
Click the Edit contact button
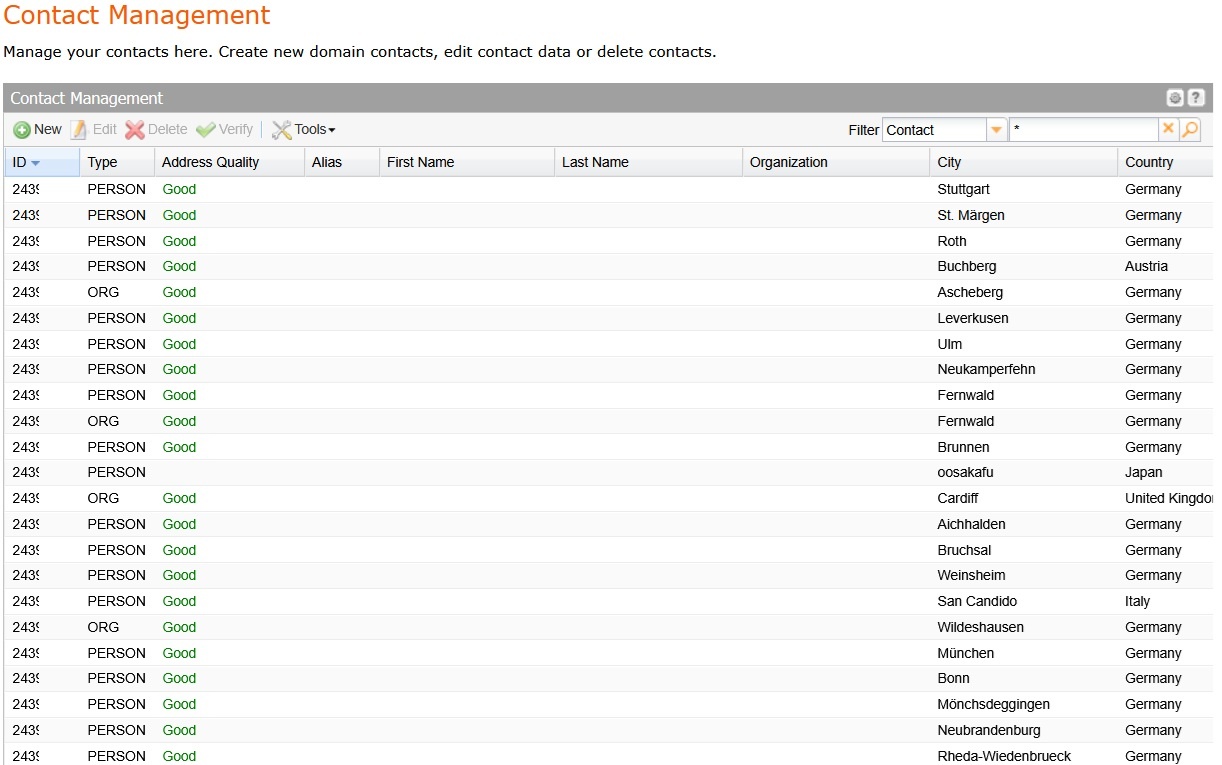point(94,130)
